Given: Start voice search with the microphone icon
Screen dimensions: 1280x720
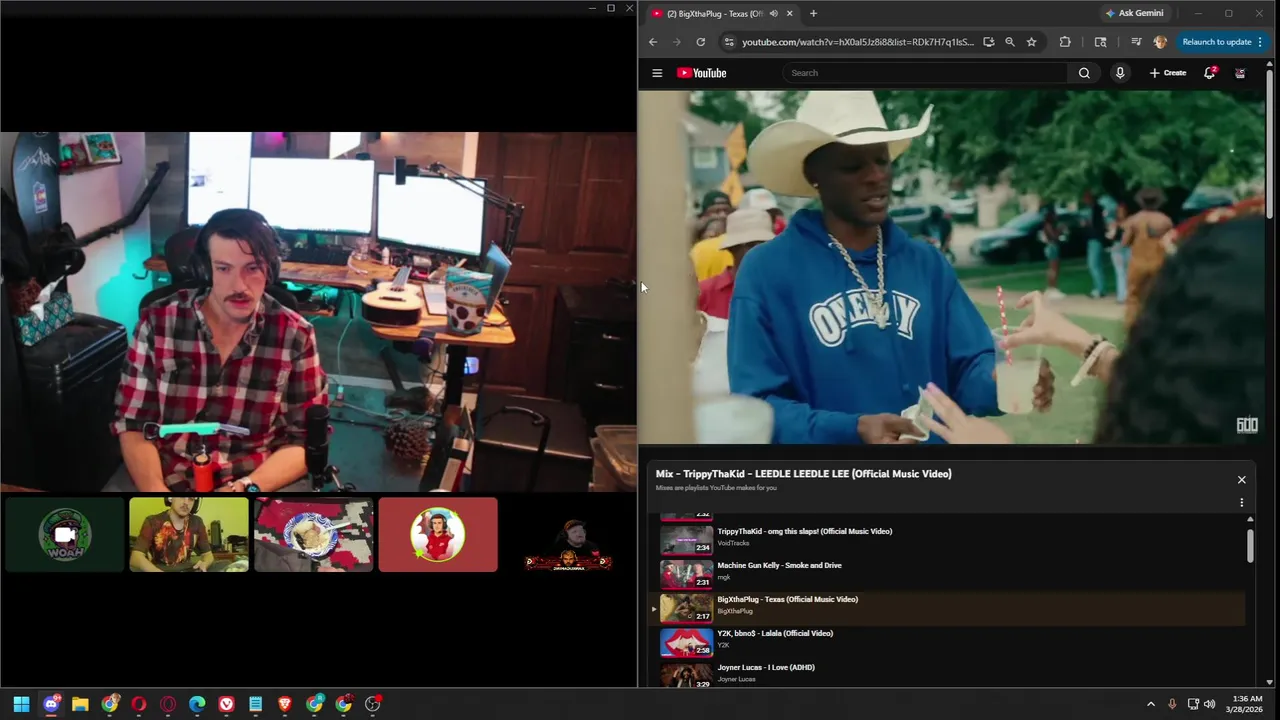Looking at the screenshot, I should click(x=1120, y=73).
